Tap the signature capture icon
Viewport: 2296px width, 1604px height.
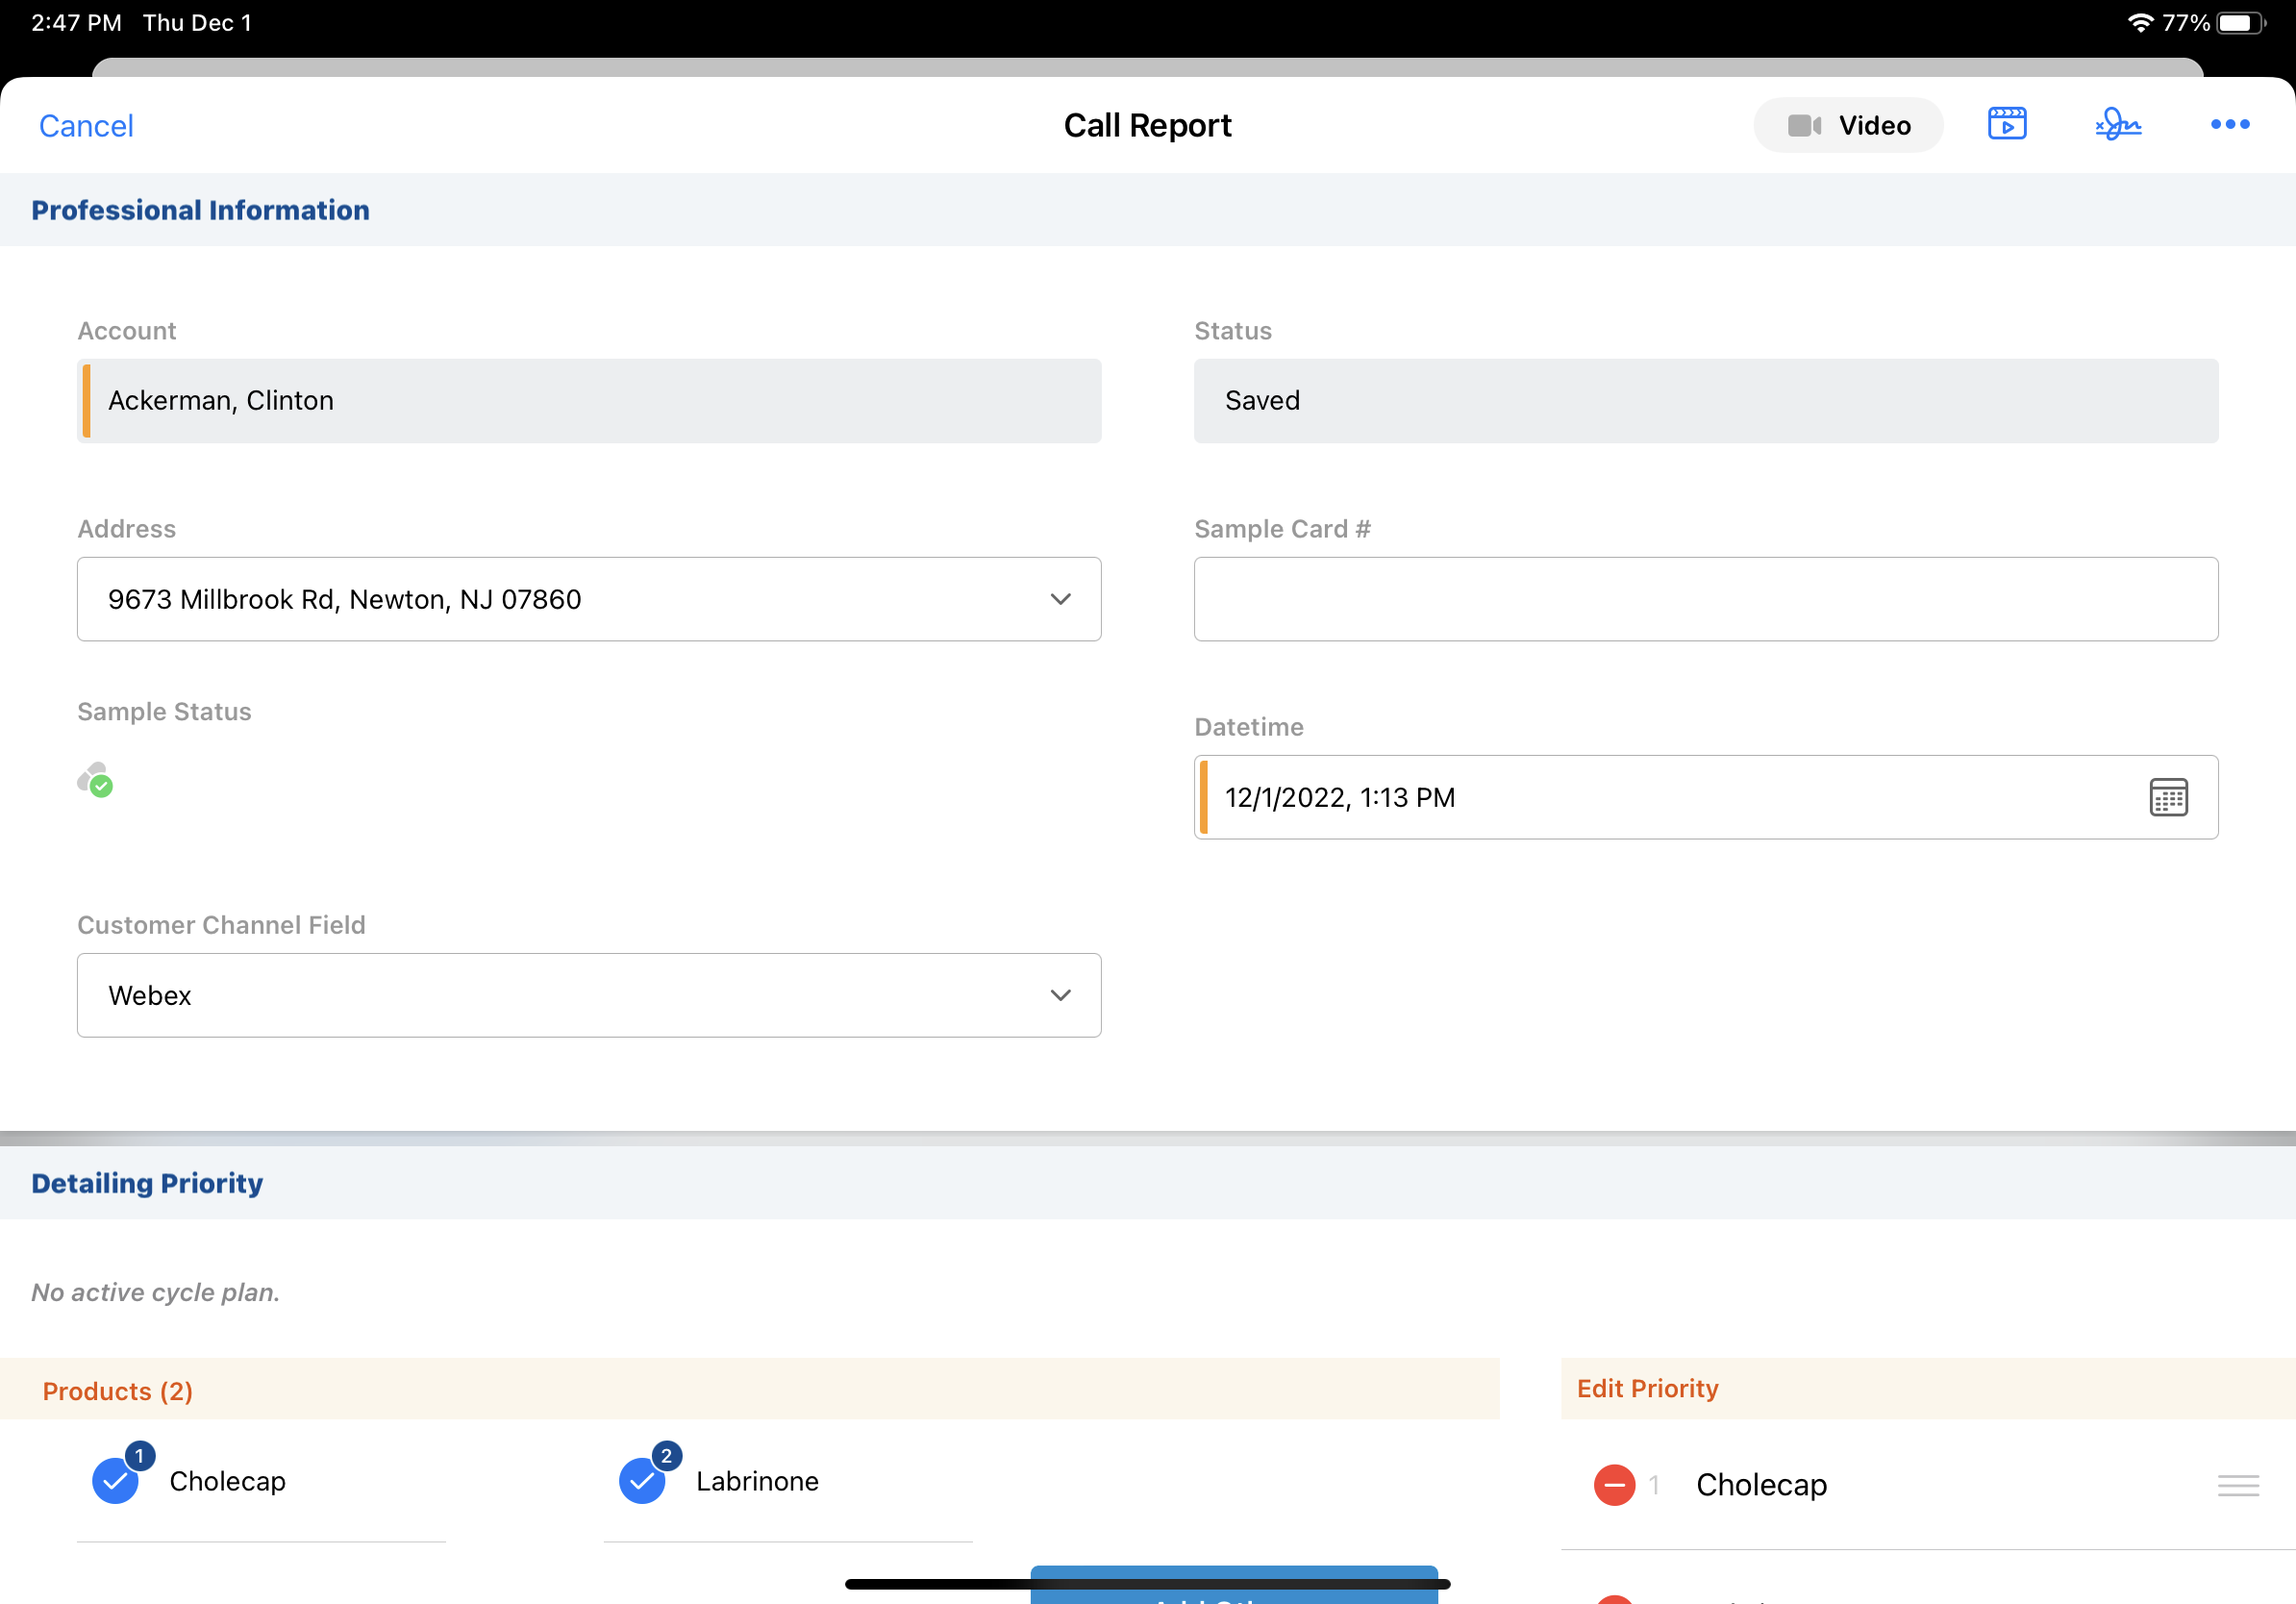(x=2118, y=124)
